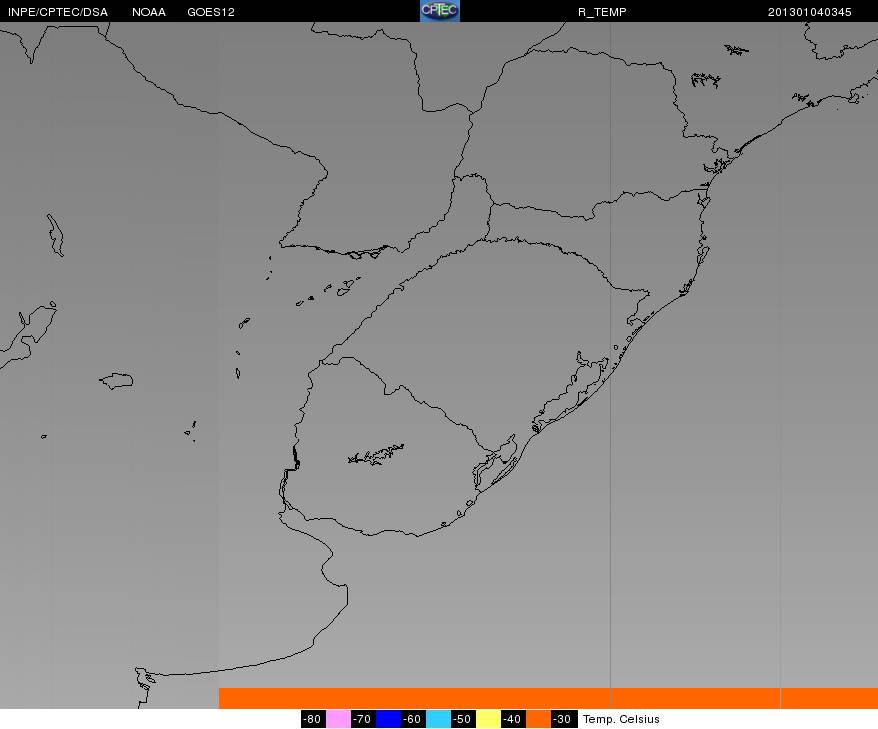878x729 pixels.
Task: Click the Temp. Celsius legend label
Action: point(621,719)
